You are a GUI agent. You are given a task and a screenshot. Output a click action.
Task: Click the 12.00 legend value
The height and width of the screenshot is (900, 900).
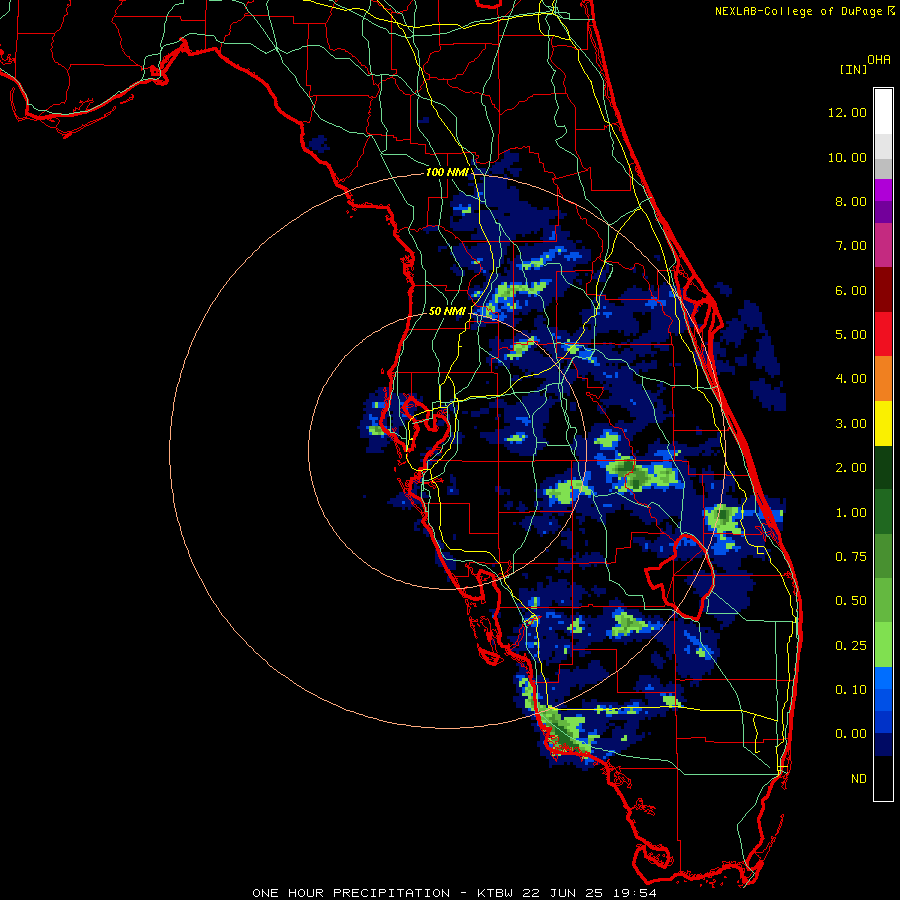click(847, 112)
